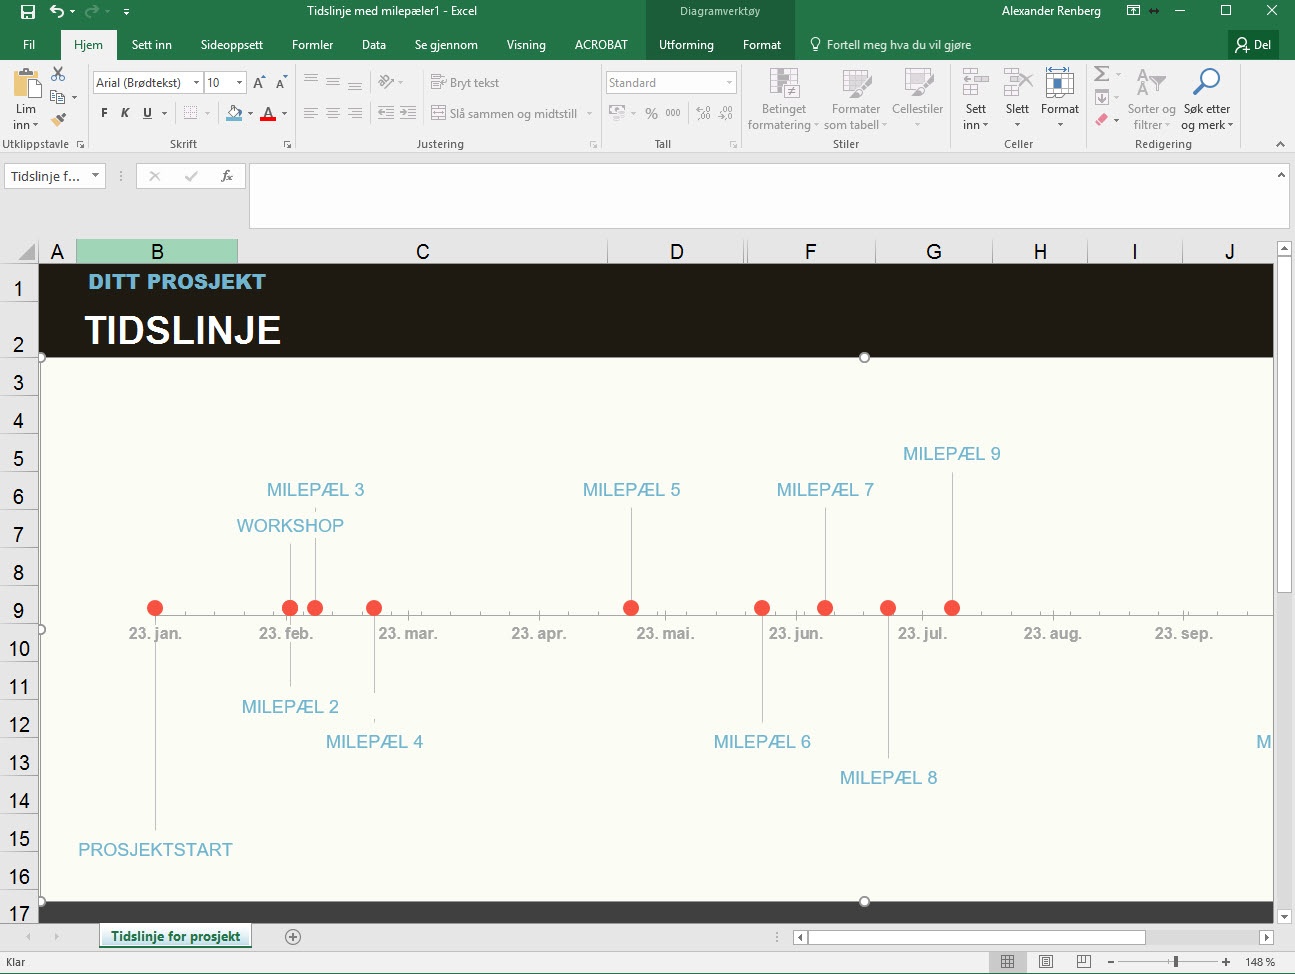Image resolution: width=1295 pixels, height=974 pixels.
Task: Open fill color dropdown arrow
Action: [x=250, y=113]
